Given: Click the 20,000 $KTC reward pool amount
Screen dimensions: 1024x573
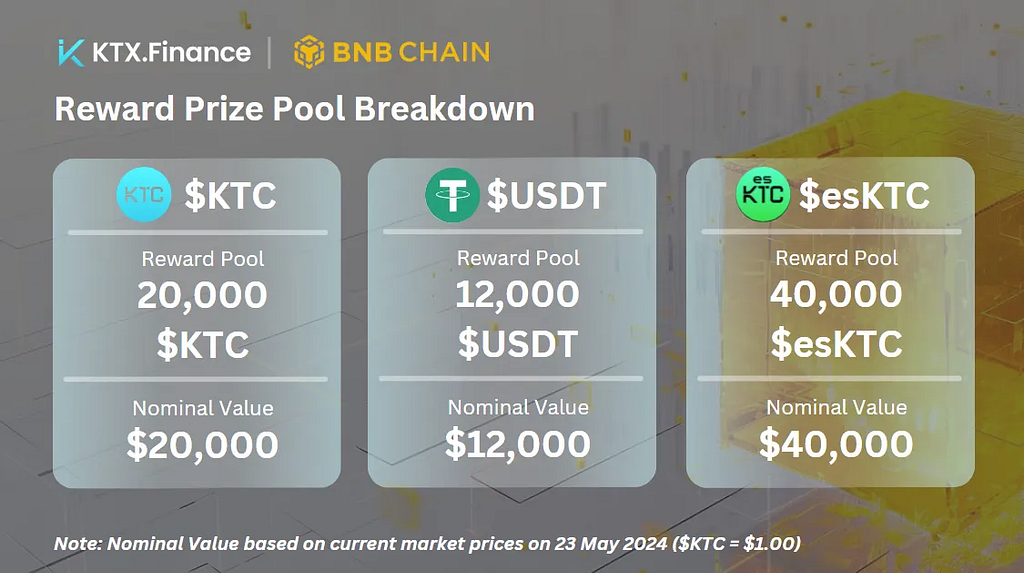Looking at the screenshot, I should pyautogui.click(x=202, y=319).
